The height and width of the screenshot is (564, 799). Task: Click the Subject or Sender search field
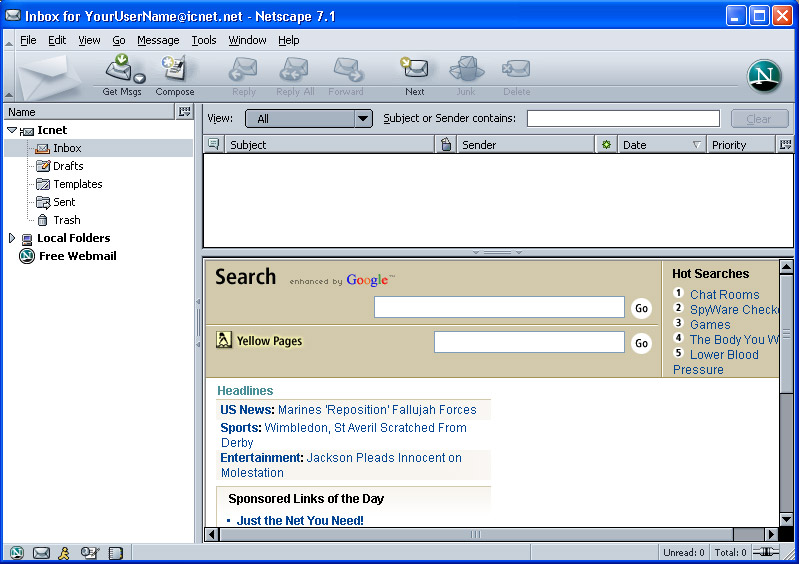tap(622, 119)
